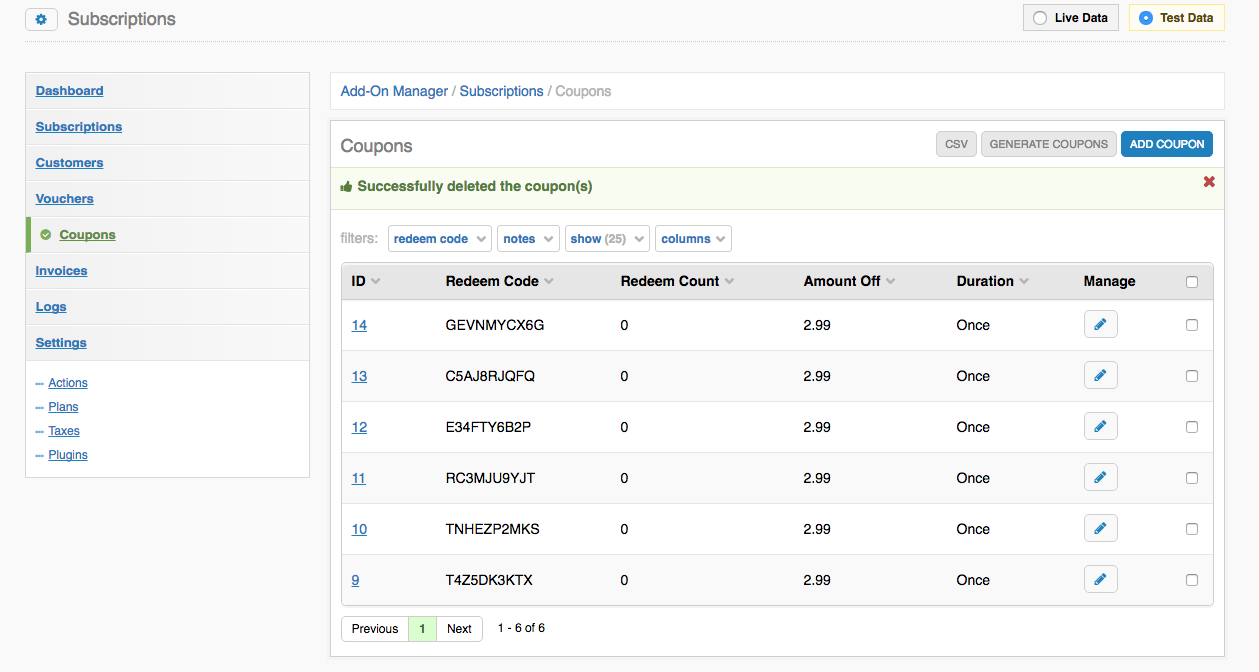
Task: Click redeem code text GEVNMYCX6G
Action: point(495,325)
